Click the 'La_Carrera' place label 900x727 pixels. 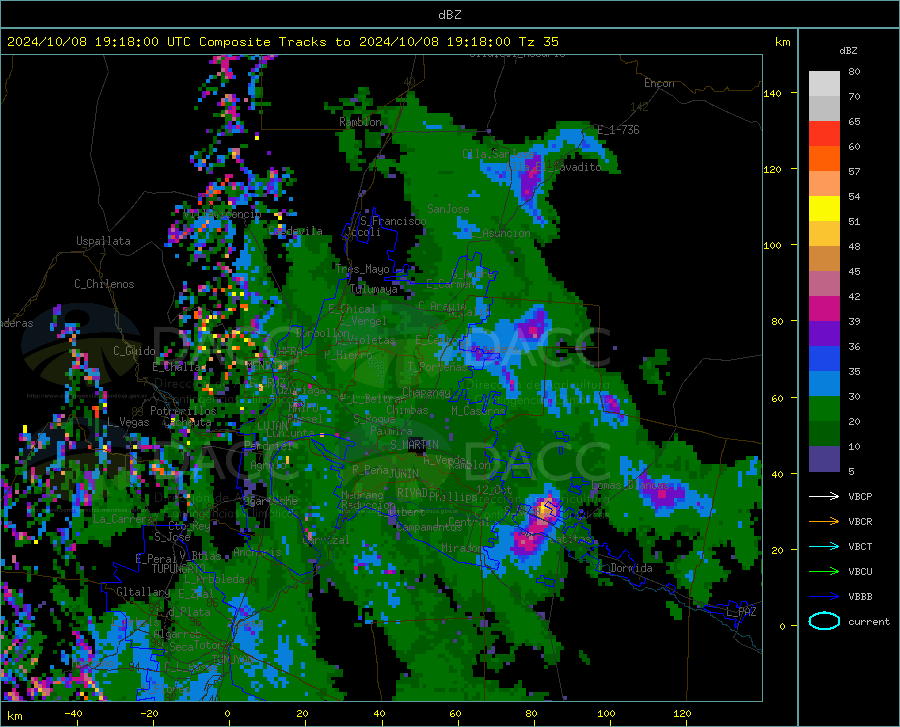tap(123, 519)
